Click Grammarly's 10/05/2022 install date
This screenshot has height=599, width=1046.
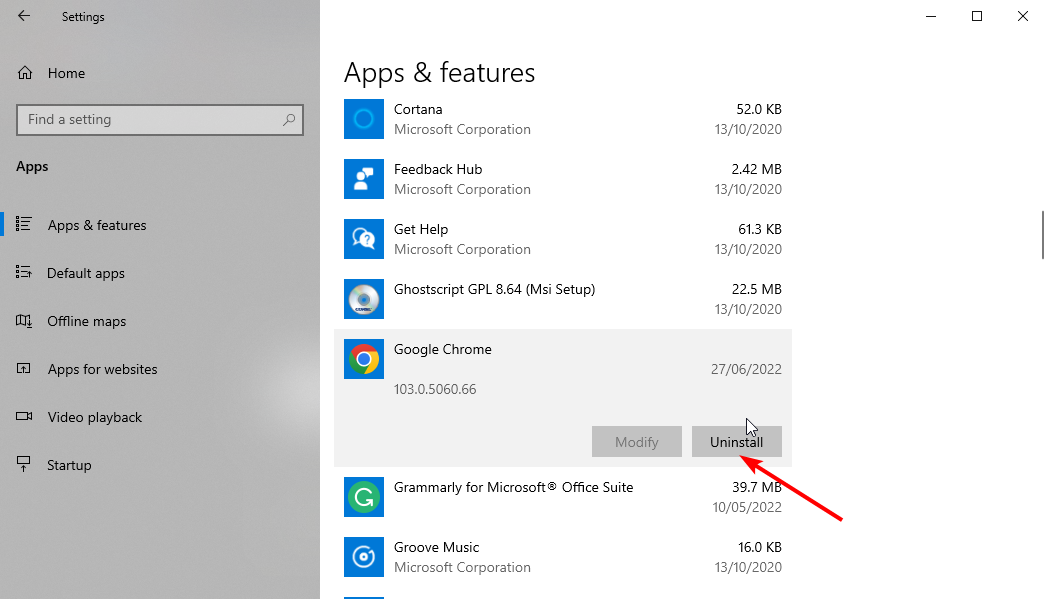click(x=746, y=508)
